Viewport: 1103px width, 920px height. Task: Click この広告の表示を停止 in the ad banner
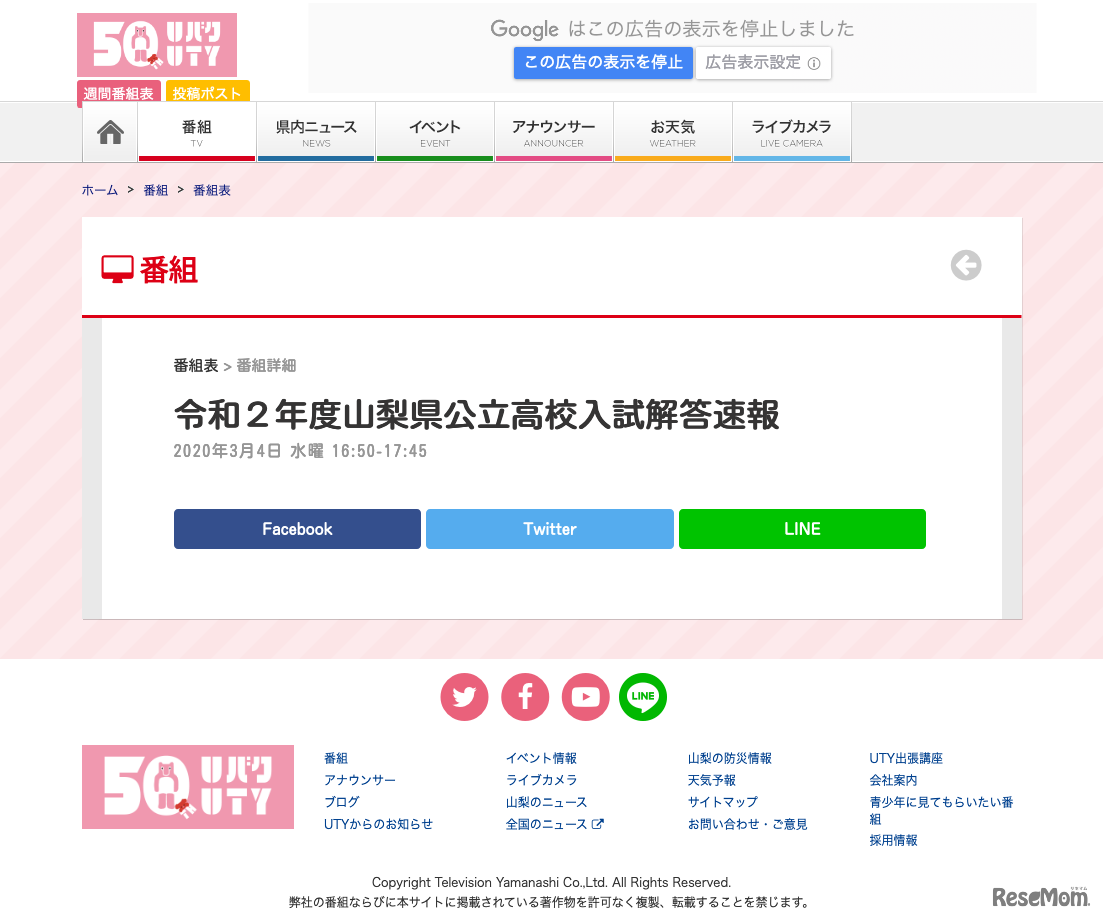point(603,62)
